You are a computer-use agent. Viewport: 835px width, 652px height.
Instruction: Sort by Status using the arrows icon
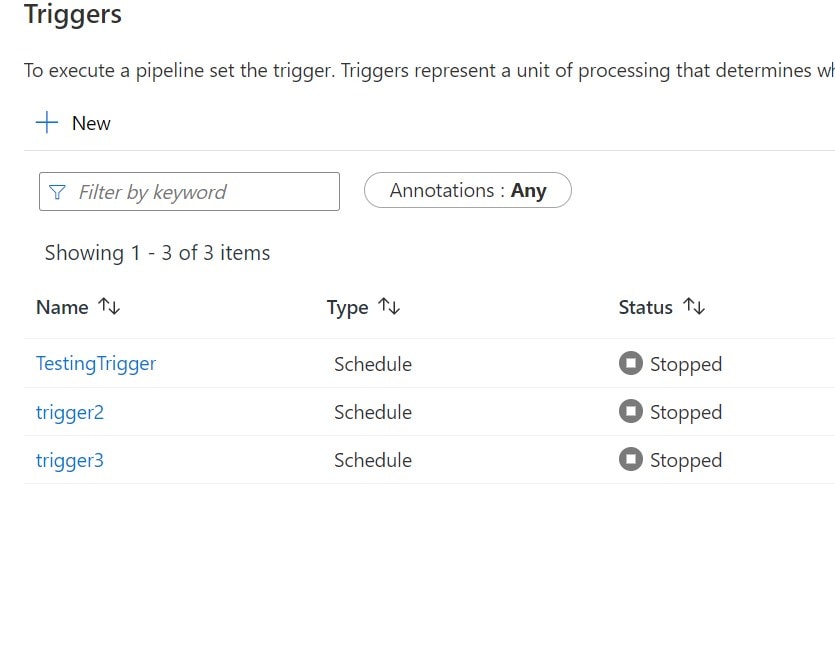[x=694, y=307]
